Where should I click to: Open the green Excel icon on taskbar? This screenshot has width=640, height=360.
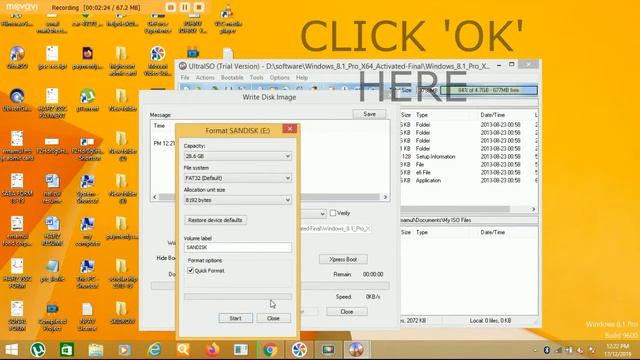(67, 350)
